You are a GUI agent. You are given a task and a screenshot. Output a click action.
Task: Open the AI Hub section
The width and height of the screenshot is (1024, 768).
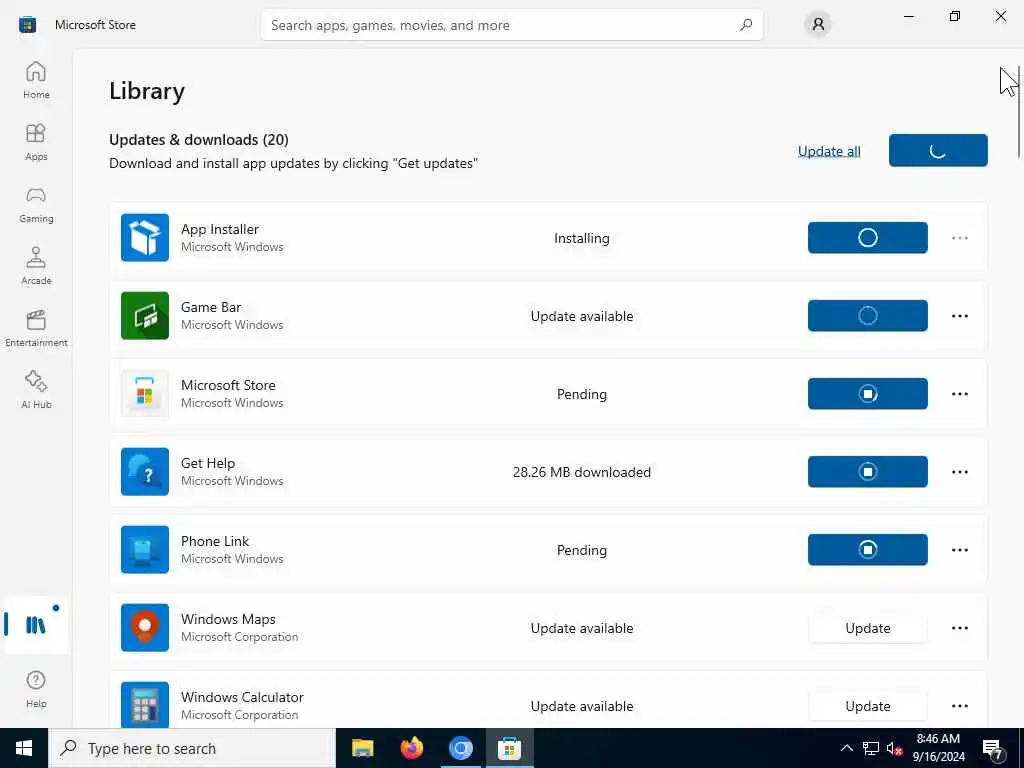pos(36,391)
